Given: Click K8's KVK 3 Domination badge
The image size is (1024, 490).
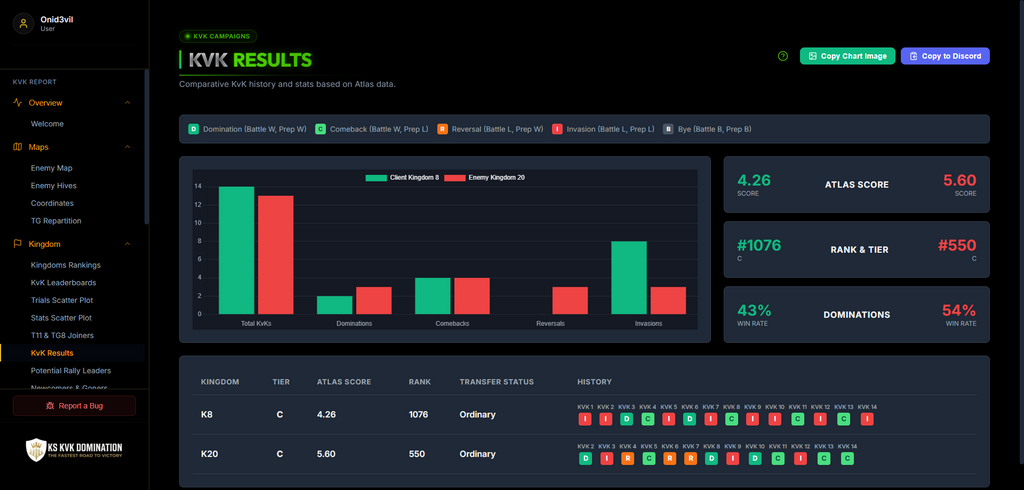Looking at the screenshot, I should tap(626, 419).
